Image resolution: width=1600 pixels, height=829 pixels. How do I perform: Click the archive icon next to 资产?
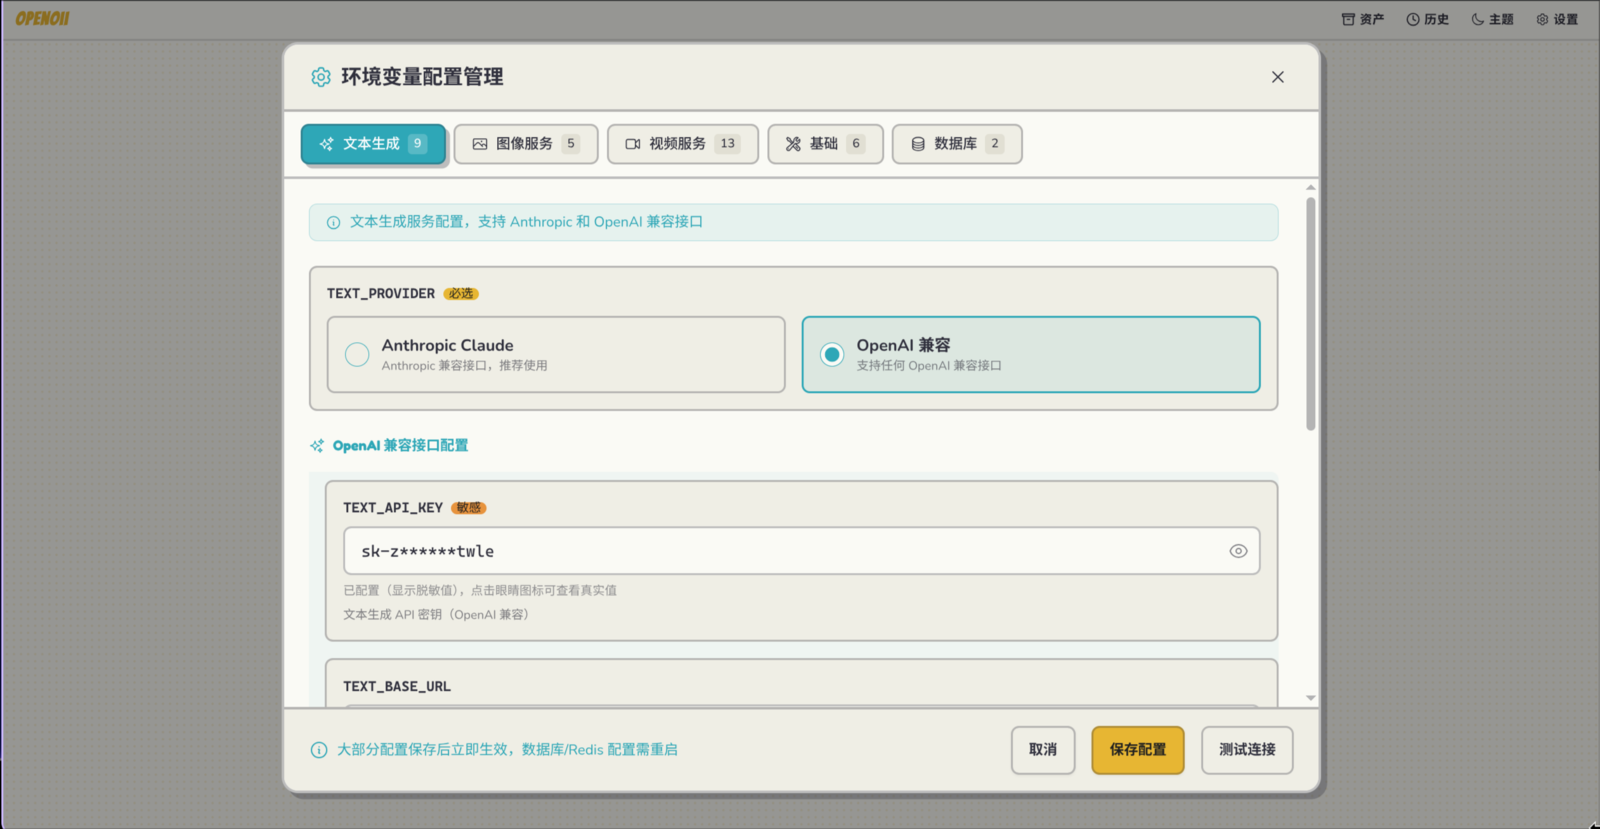[1348, 19]
